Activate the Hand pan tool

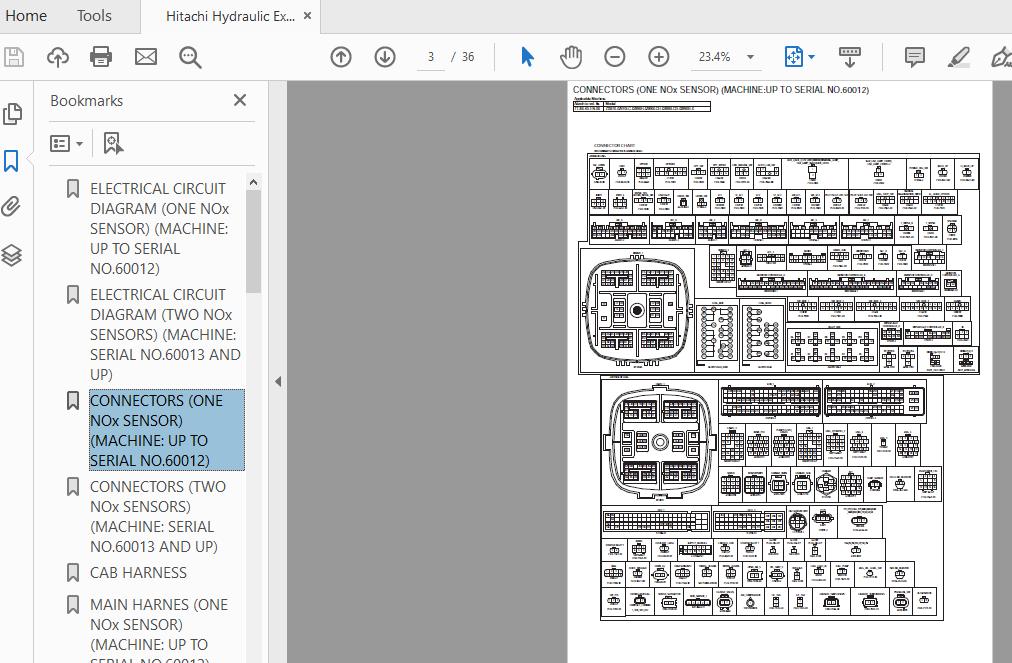(x=571, y=57)
